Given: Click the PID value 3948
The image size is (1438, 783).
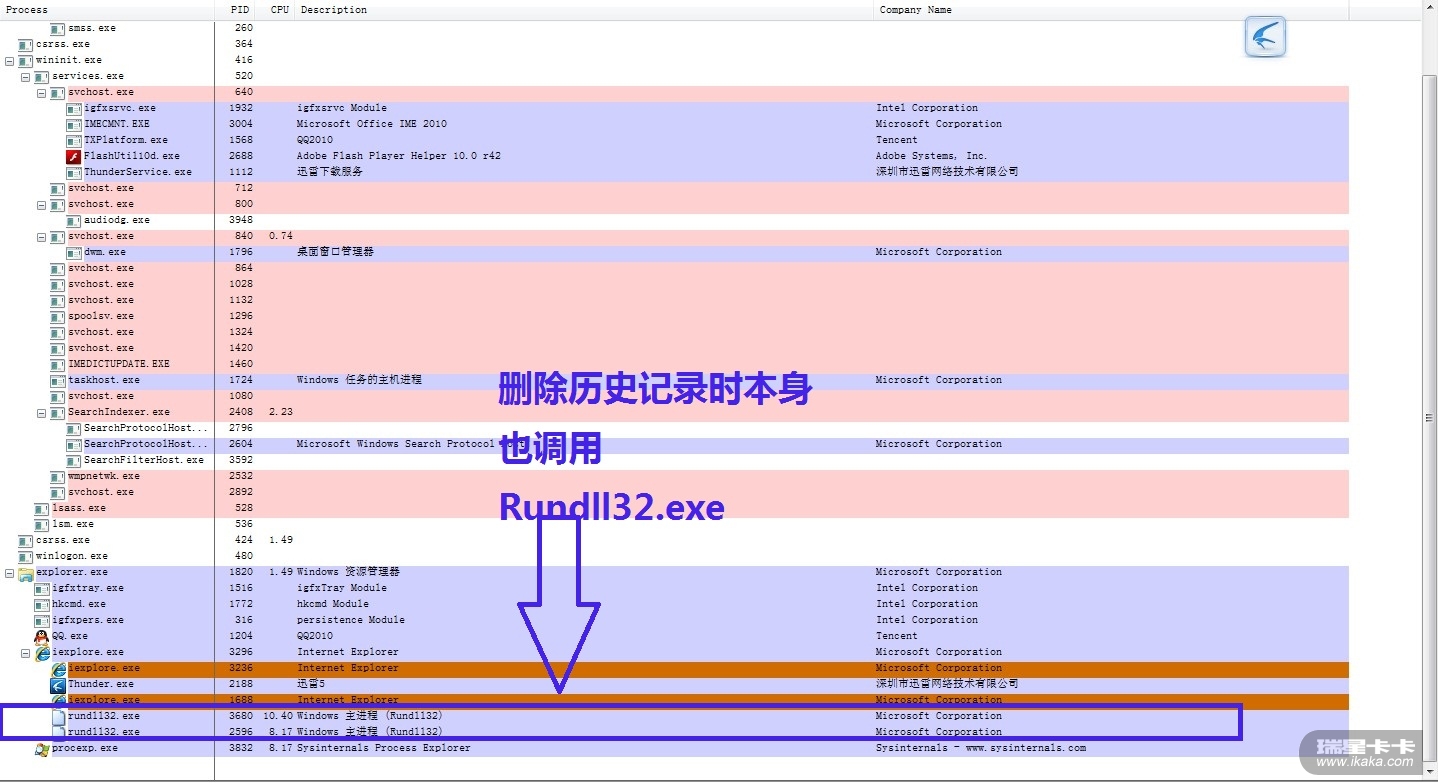Looking at the screenshot, I should [x=241, y=220].
